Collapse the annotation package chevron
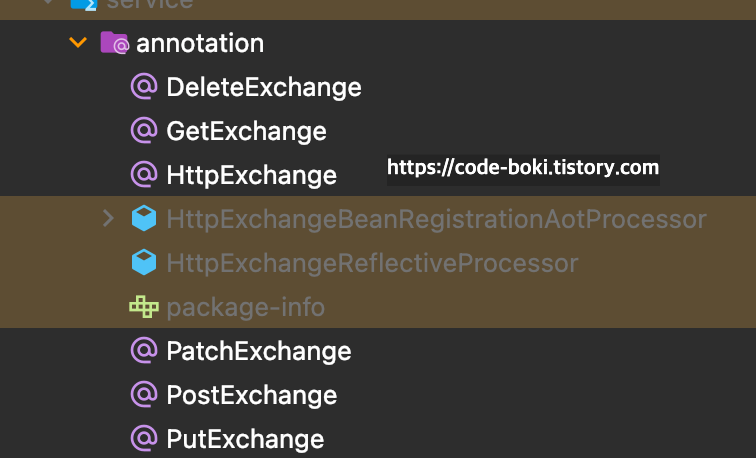The image size is (756, 458). pyautogui.click(x=78, y=43)
